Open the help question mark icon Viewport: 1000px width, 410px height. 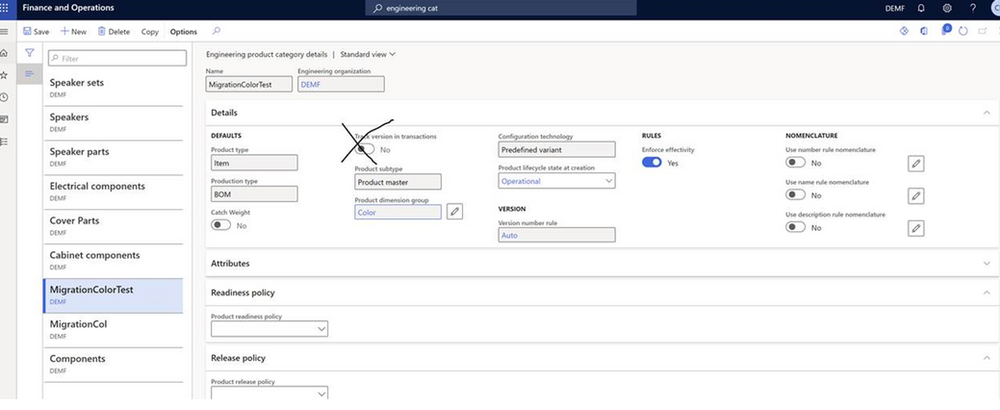(973, 8)
